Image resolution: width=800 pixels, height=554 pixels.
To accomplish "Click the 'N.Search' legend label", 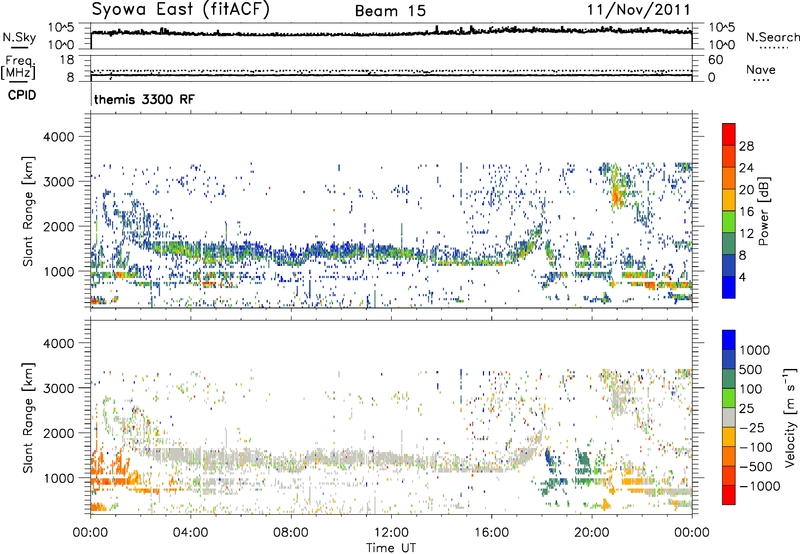I will (x=773, y=37).
